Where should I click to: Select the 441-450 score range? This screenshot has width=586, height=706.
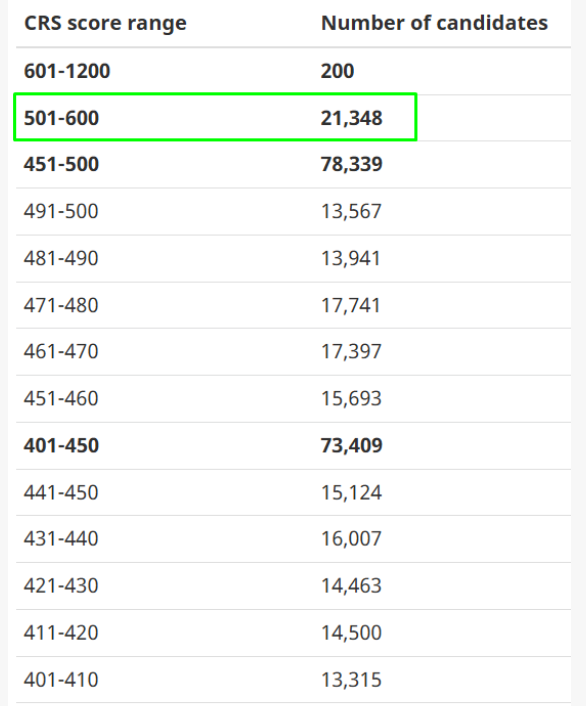pyautogui.click(x=61, y=493)
